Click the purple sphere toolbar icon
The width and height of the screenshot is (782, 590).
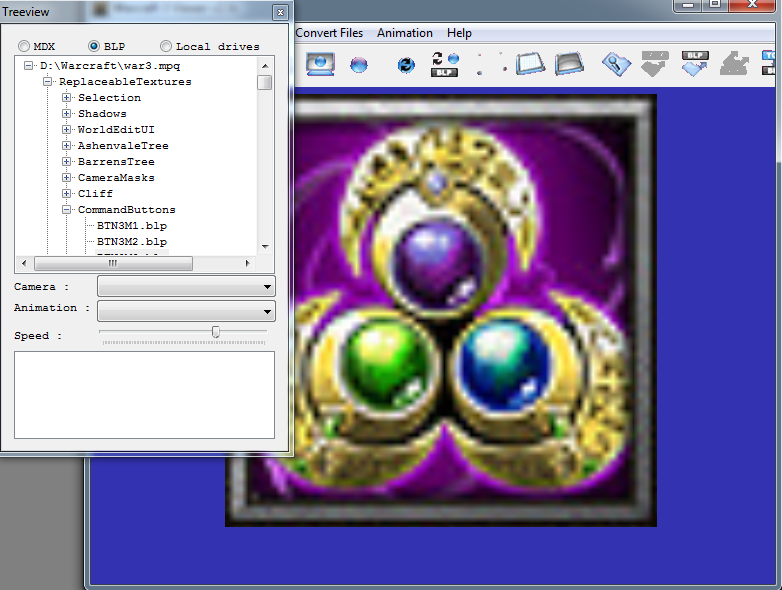[359, 65]
